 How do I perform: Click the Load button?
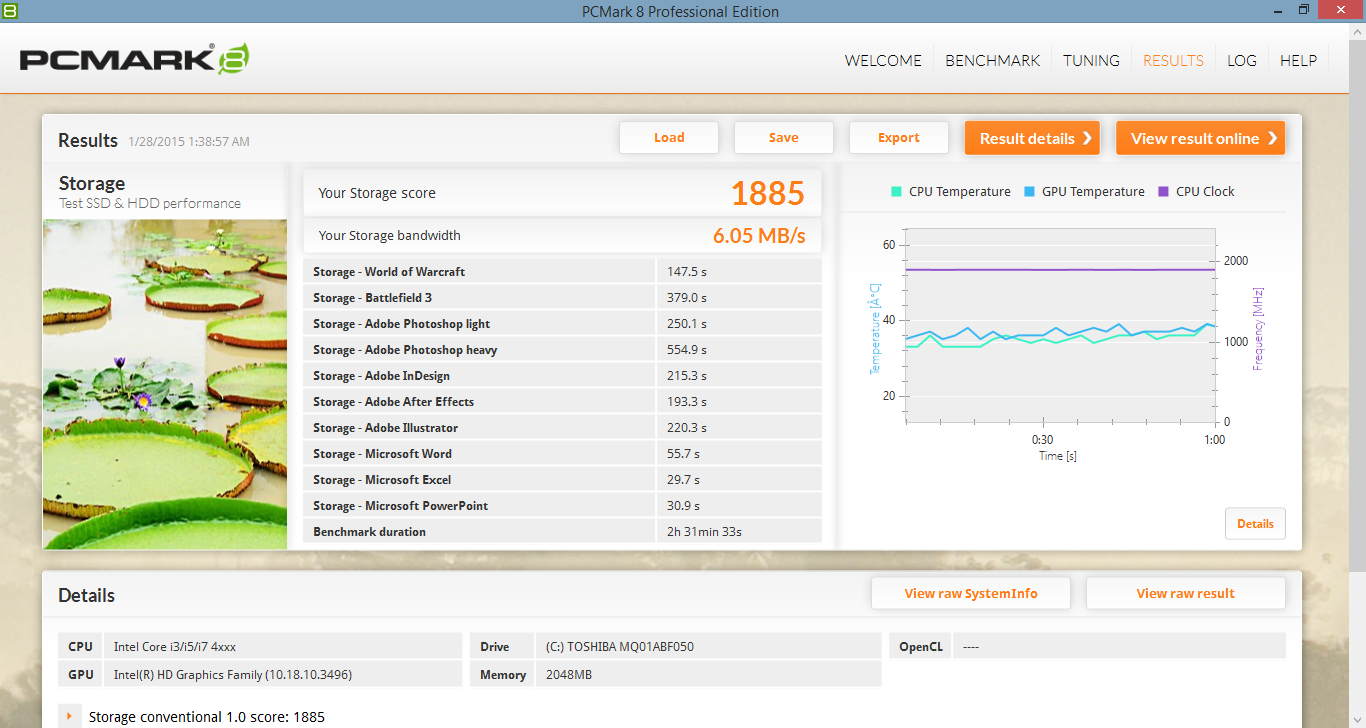pos(669,138)
